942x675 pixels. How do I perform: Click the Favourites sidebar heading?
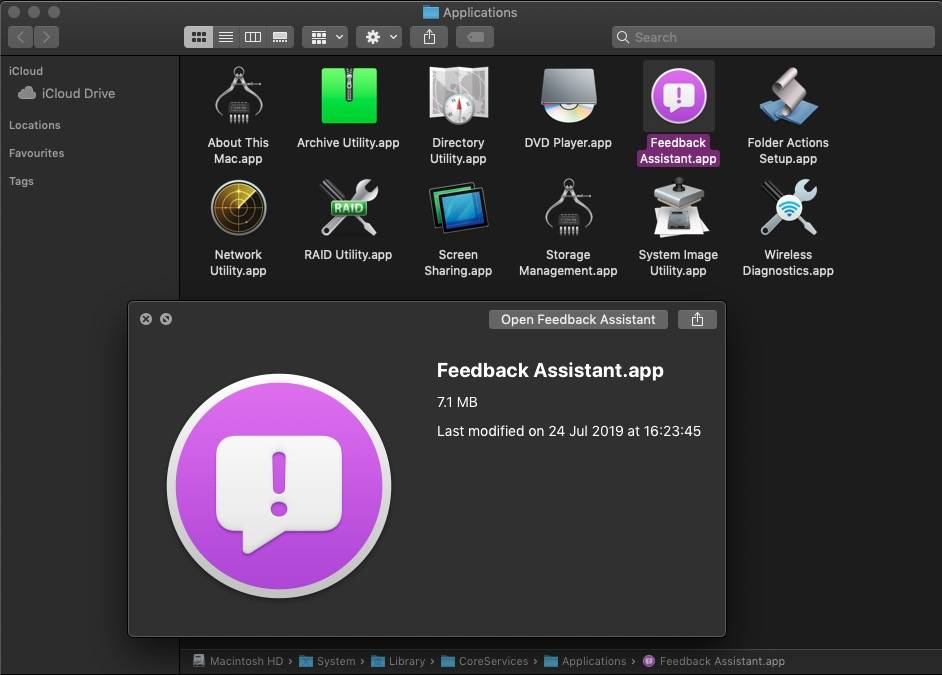[37, 153]
